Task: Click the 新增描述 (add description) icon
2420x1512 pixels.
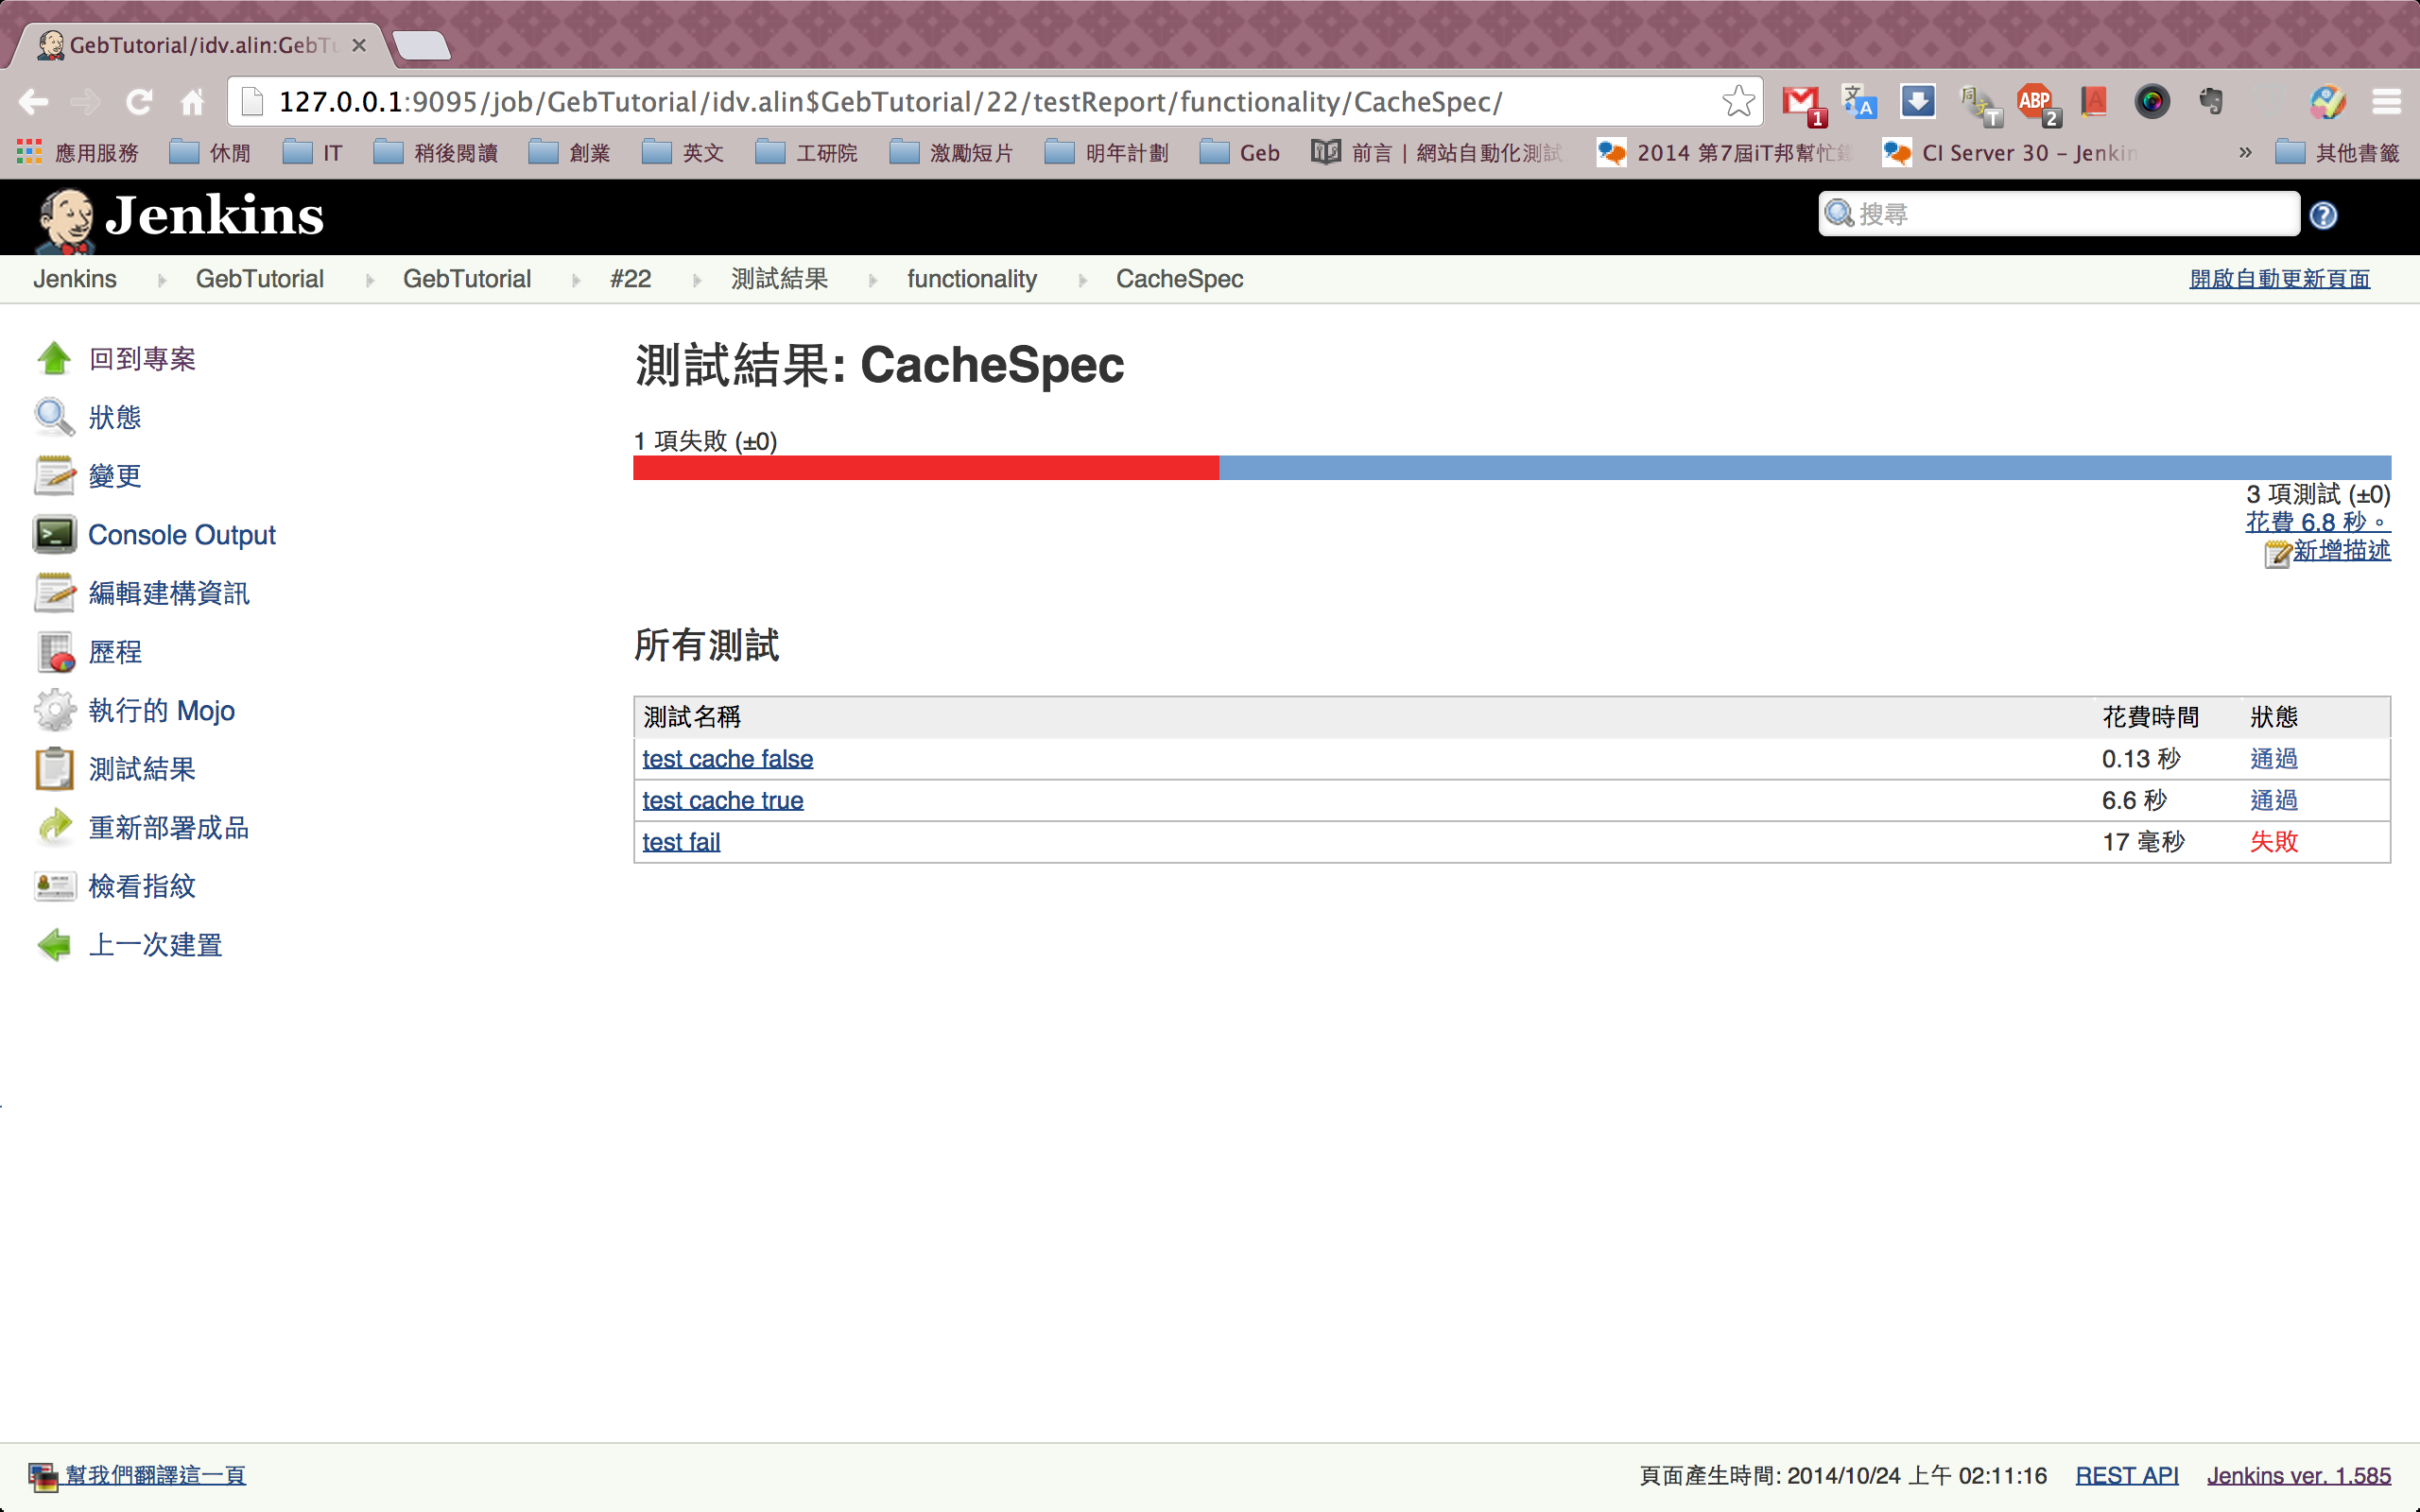Action: click(2279, 550)
